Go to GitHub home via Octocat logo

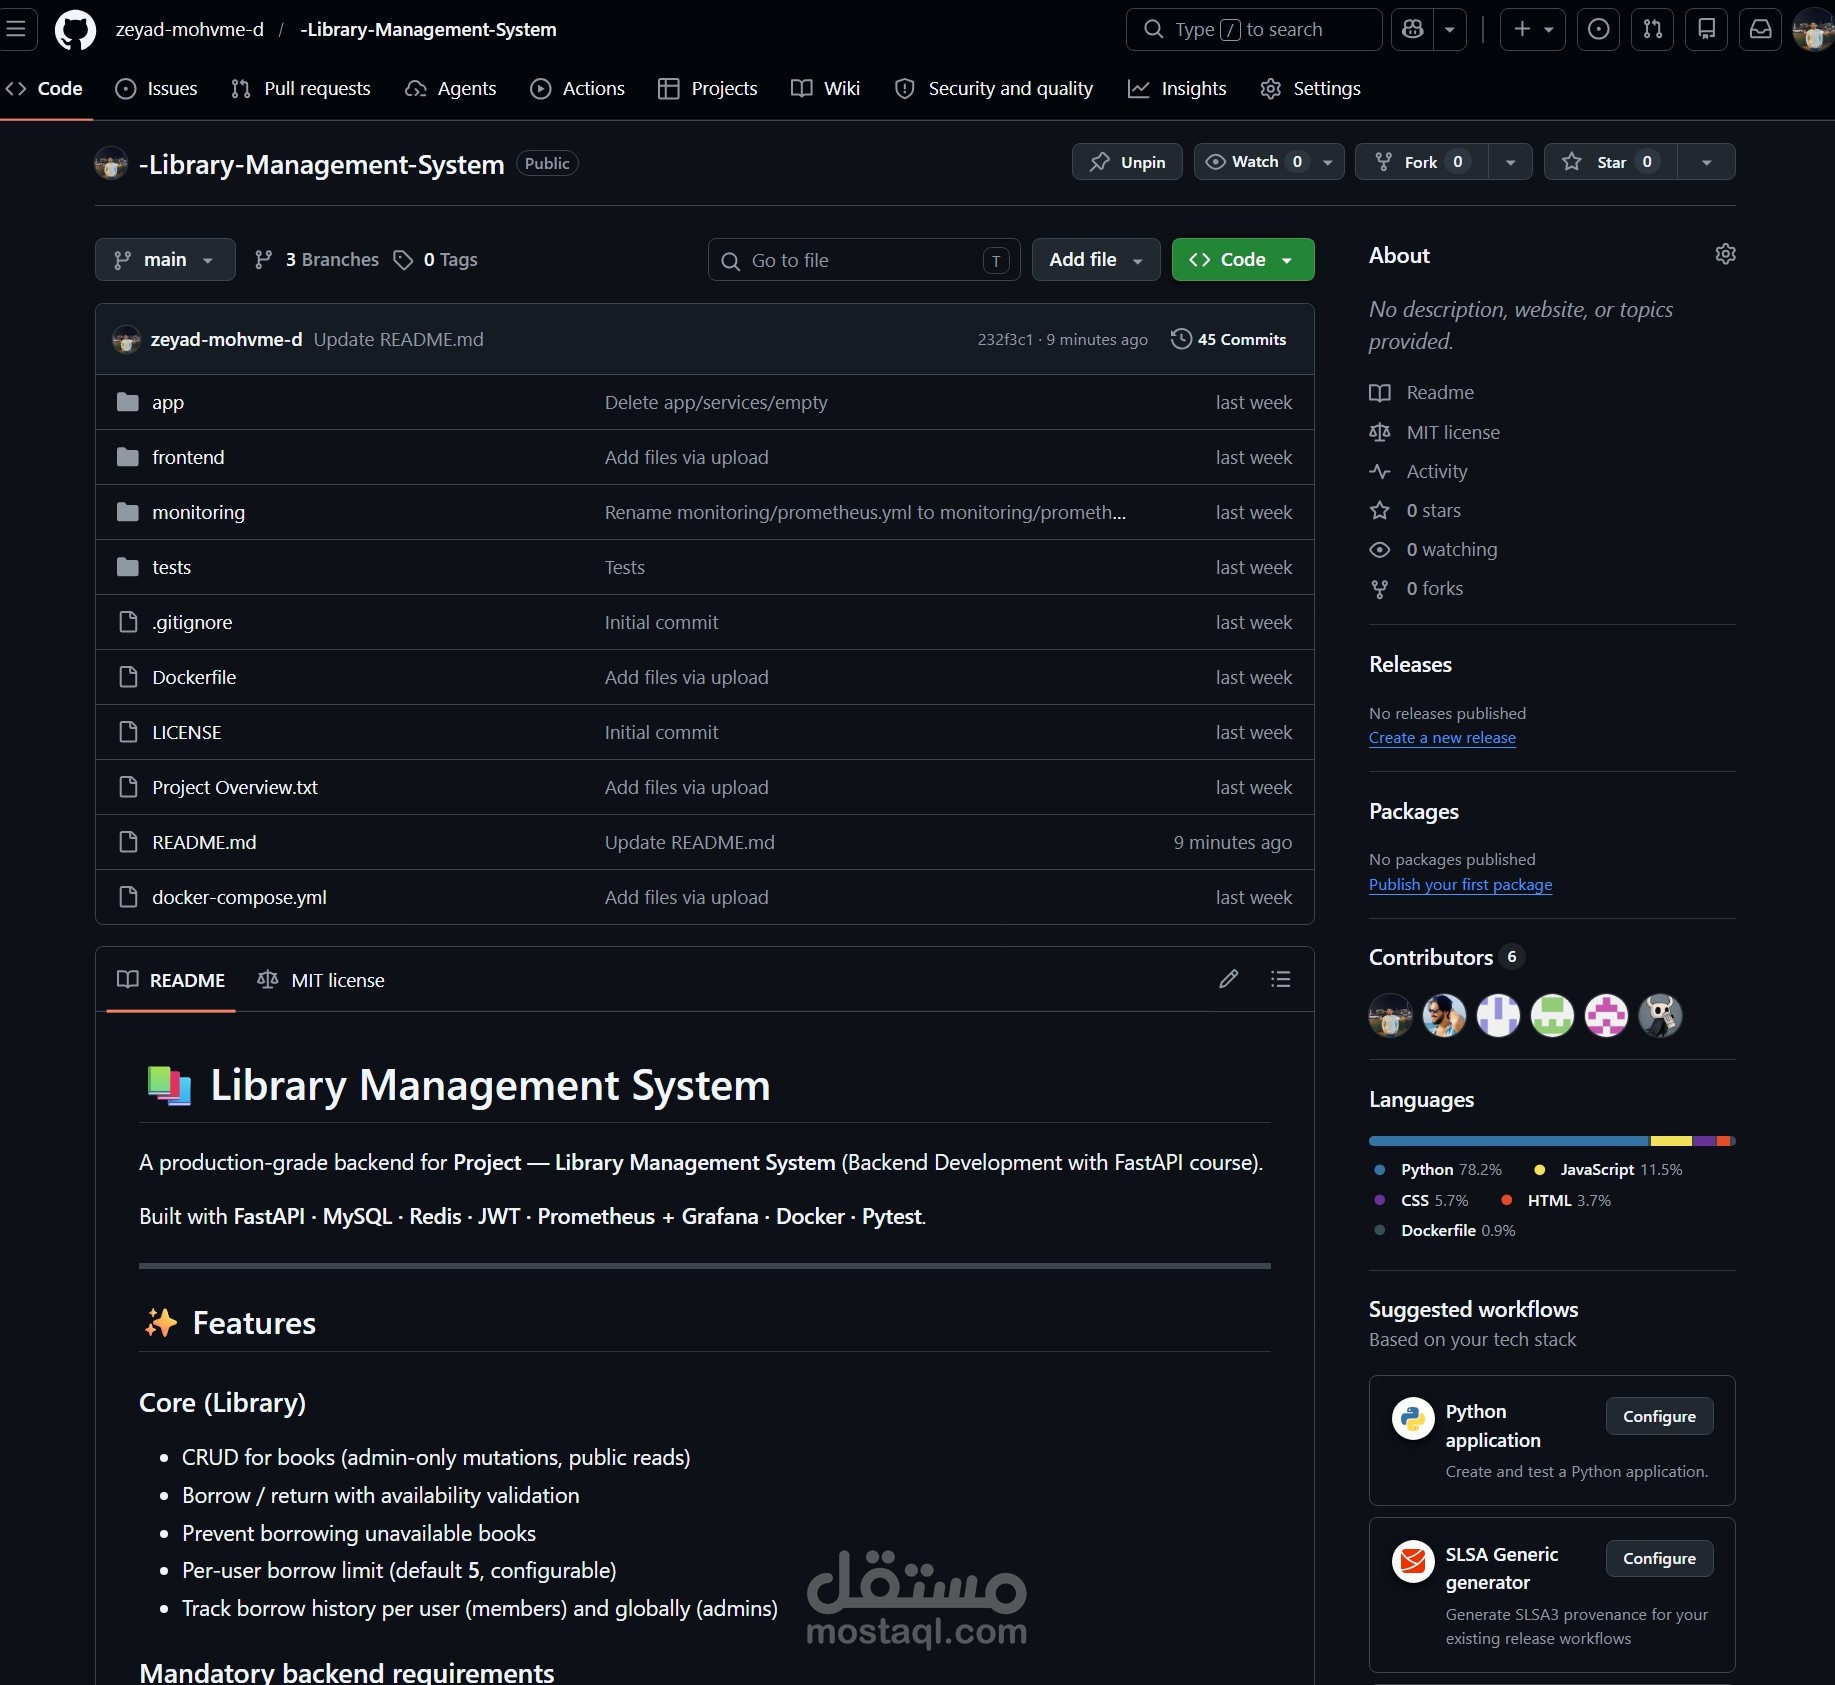75,30
